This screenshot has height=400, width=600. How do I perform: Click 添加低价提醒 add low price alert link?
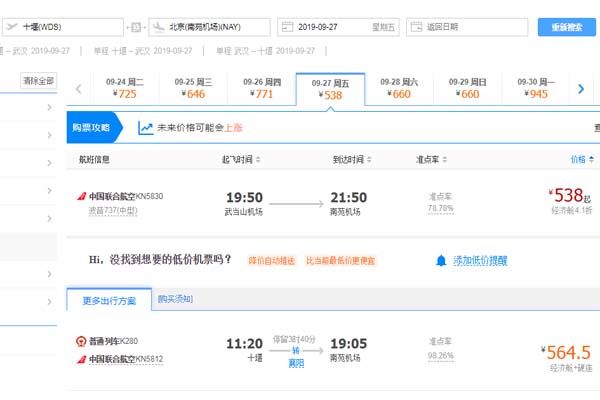coord(480,261)
